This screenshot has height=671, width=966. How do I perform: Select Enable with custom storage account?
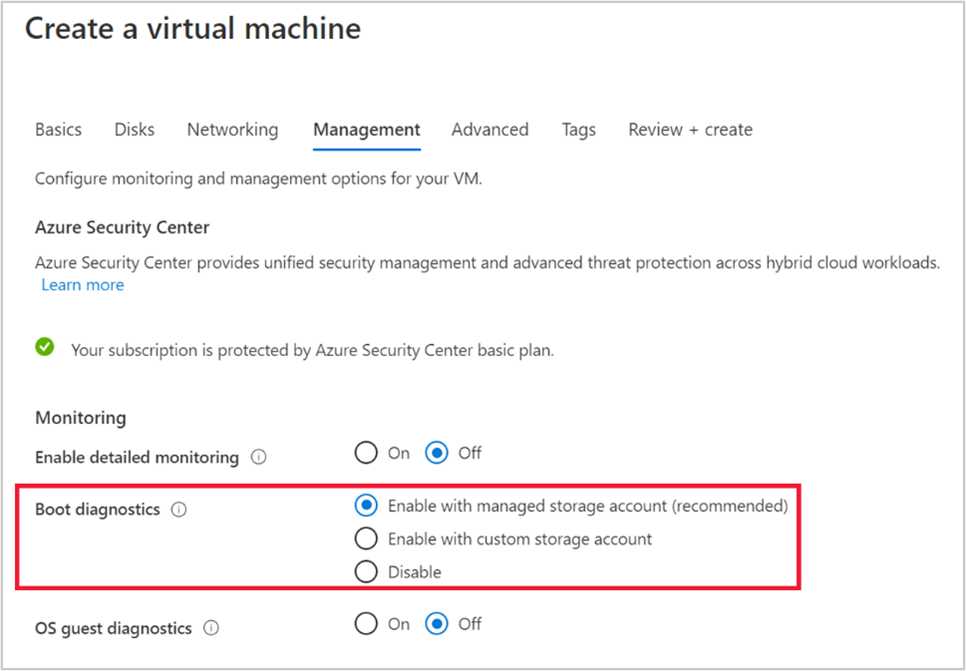click(366, 538)
